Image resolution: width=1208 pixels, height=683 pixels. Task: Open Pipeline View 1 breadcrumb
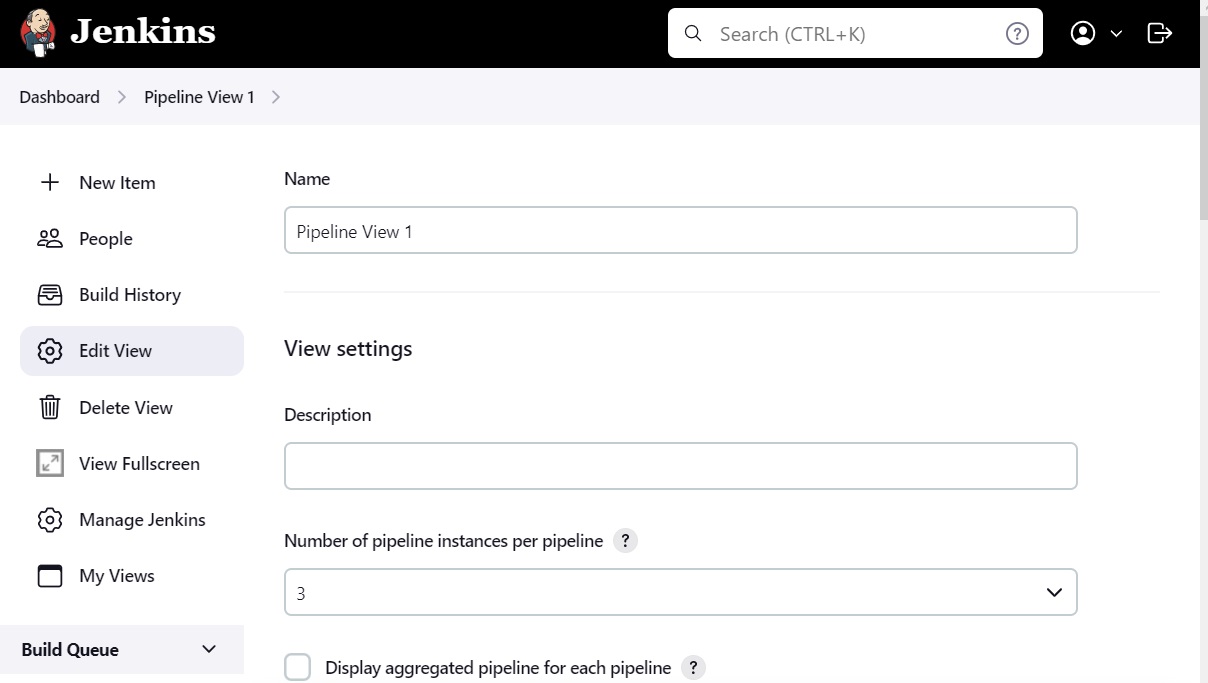point(199,97)
